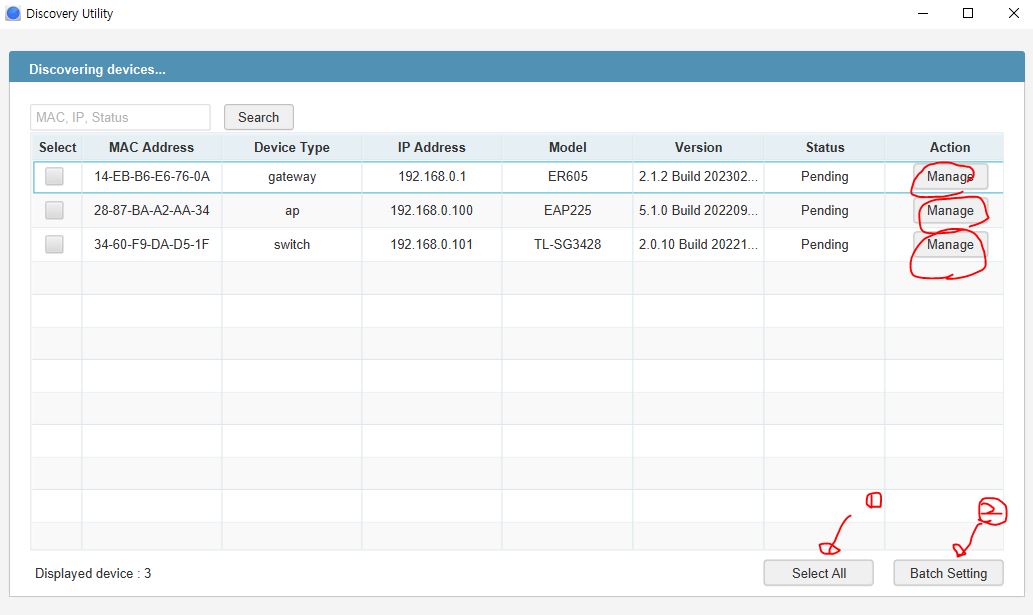
Task: Click Manage for the TL-SG3428 switch
Action: pos(950,244)
